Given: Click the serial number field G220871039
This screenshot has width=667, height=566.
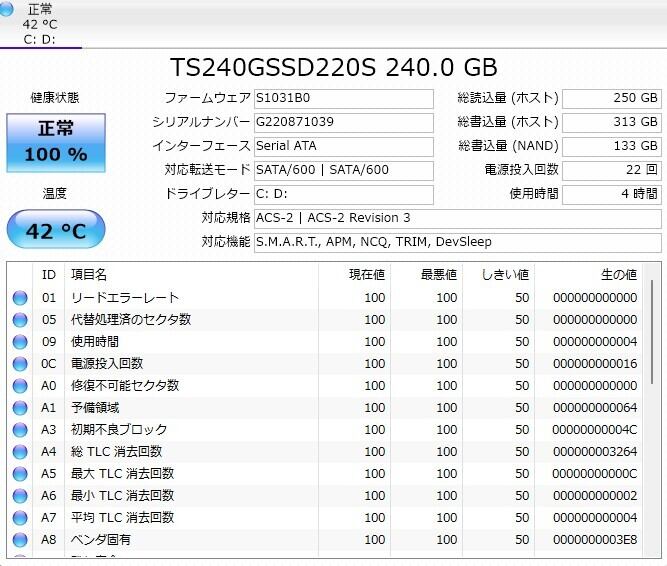Looking at the screenshot, I should tap(343, 122).
